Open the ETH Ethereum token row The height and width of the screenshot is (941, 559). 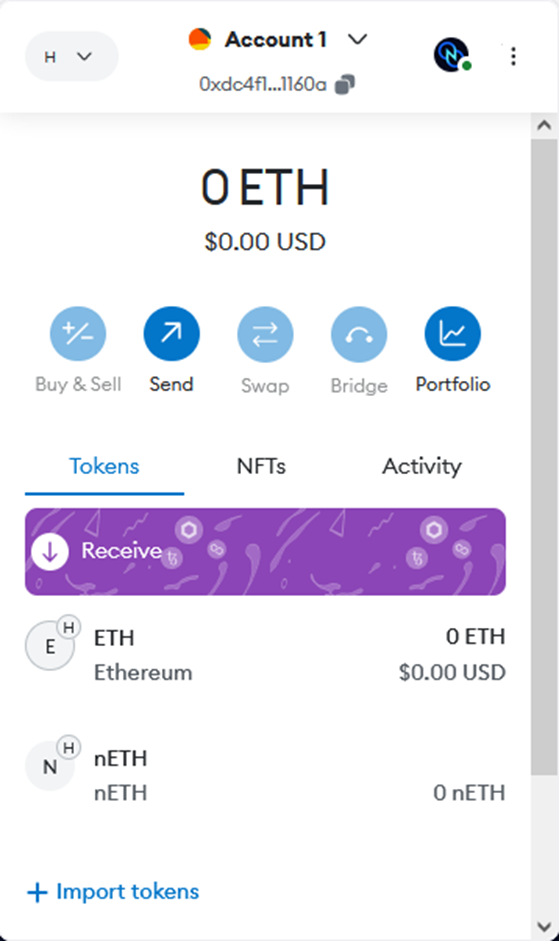click(265, 653)
